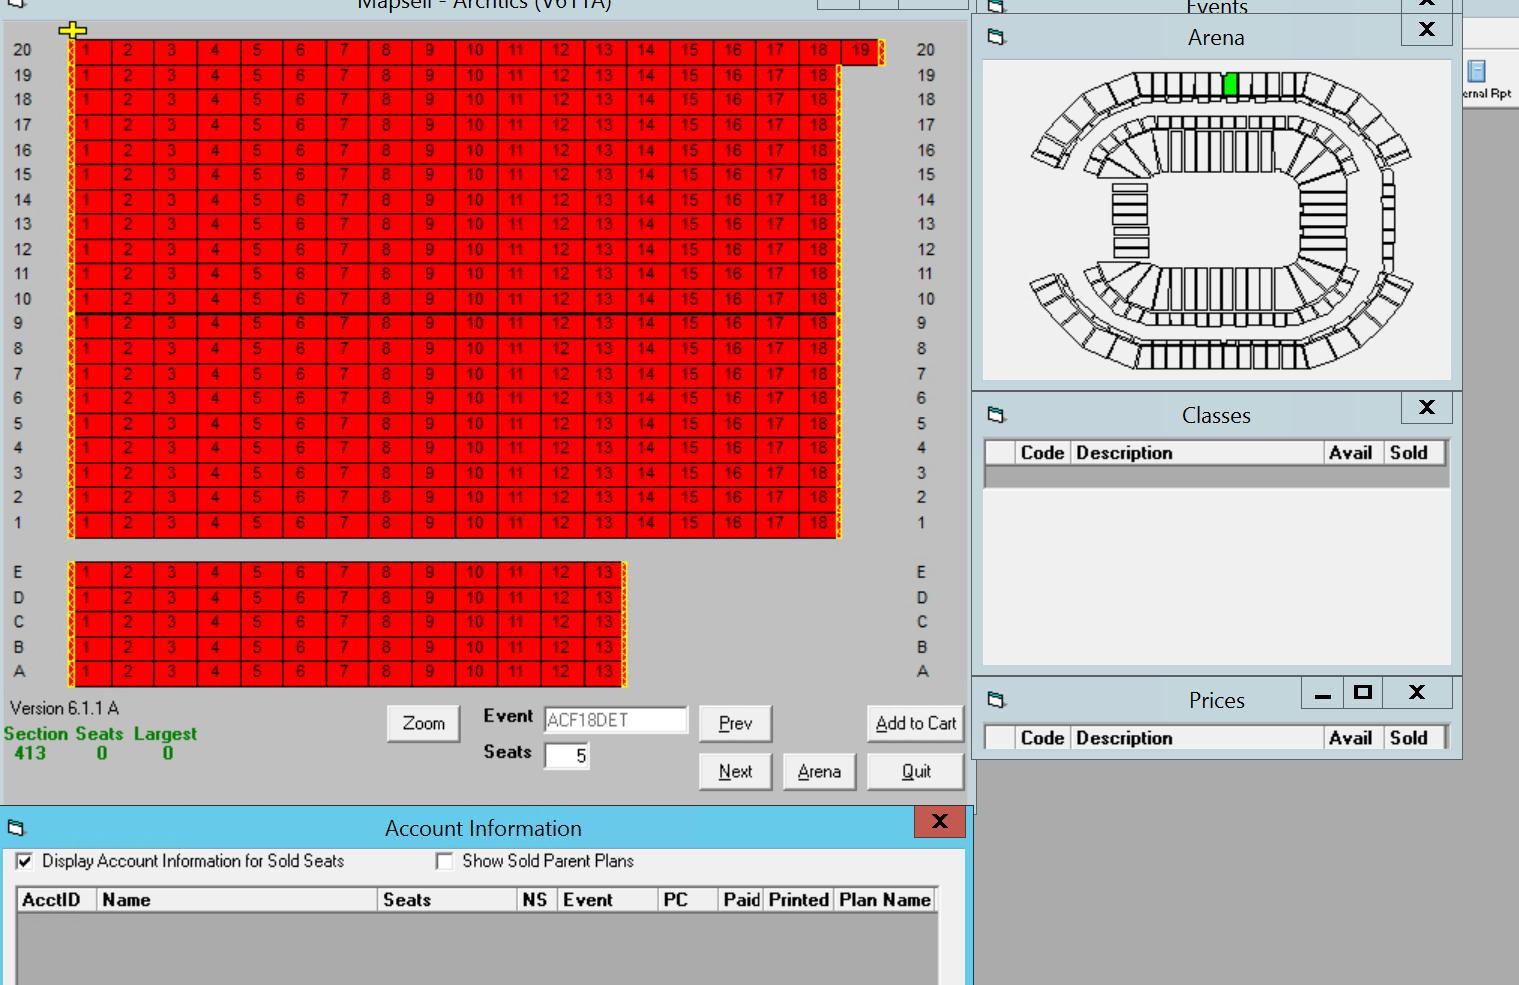Minimize the Prices panel
This screenshot has height=985, width=1519.
click(1322, 692)
